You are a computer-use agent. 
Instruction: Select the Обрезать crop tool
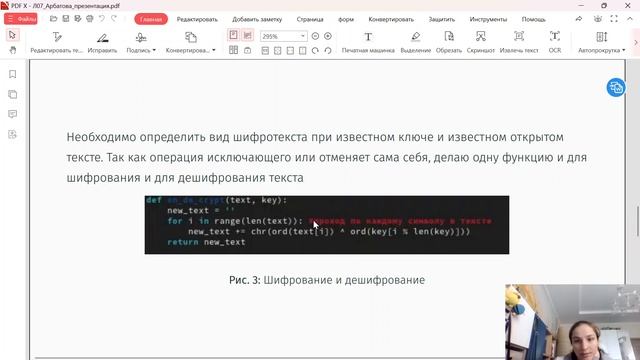coord(449,42)
